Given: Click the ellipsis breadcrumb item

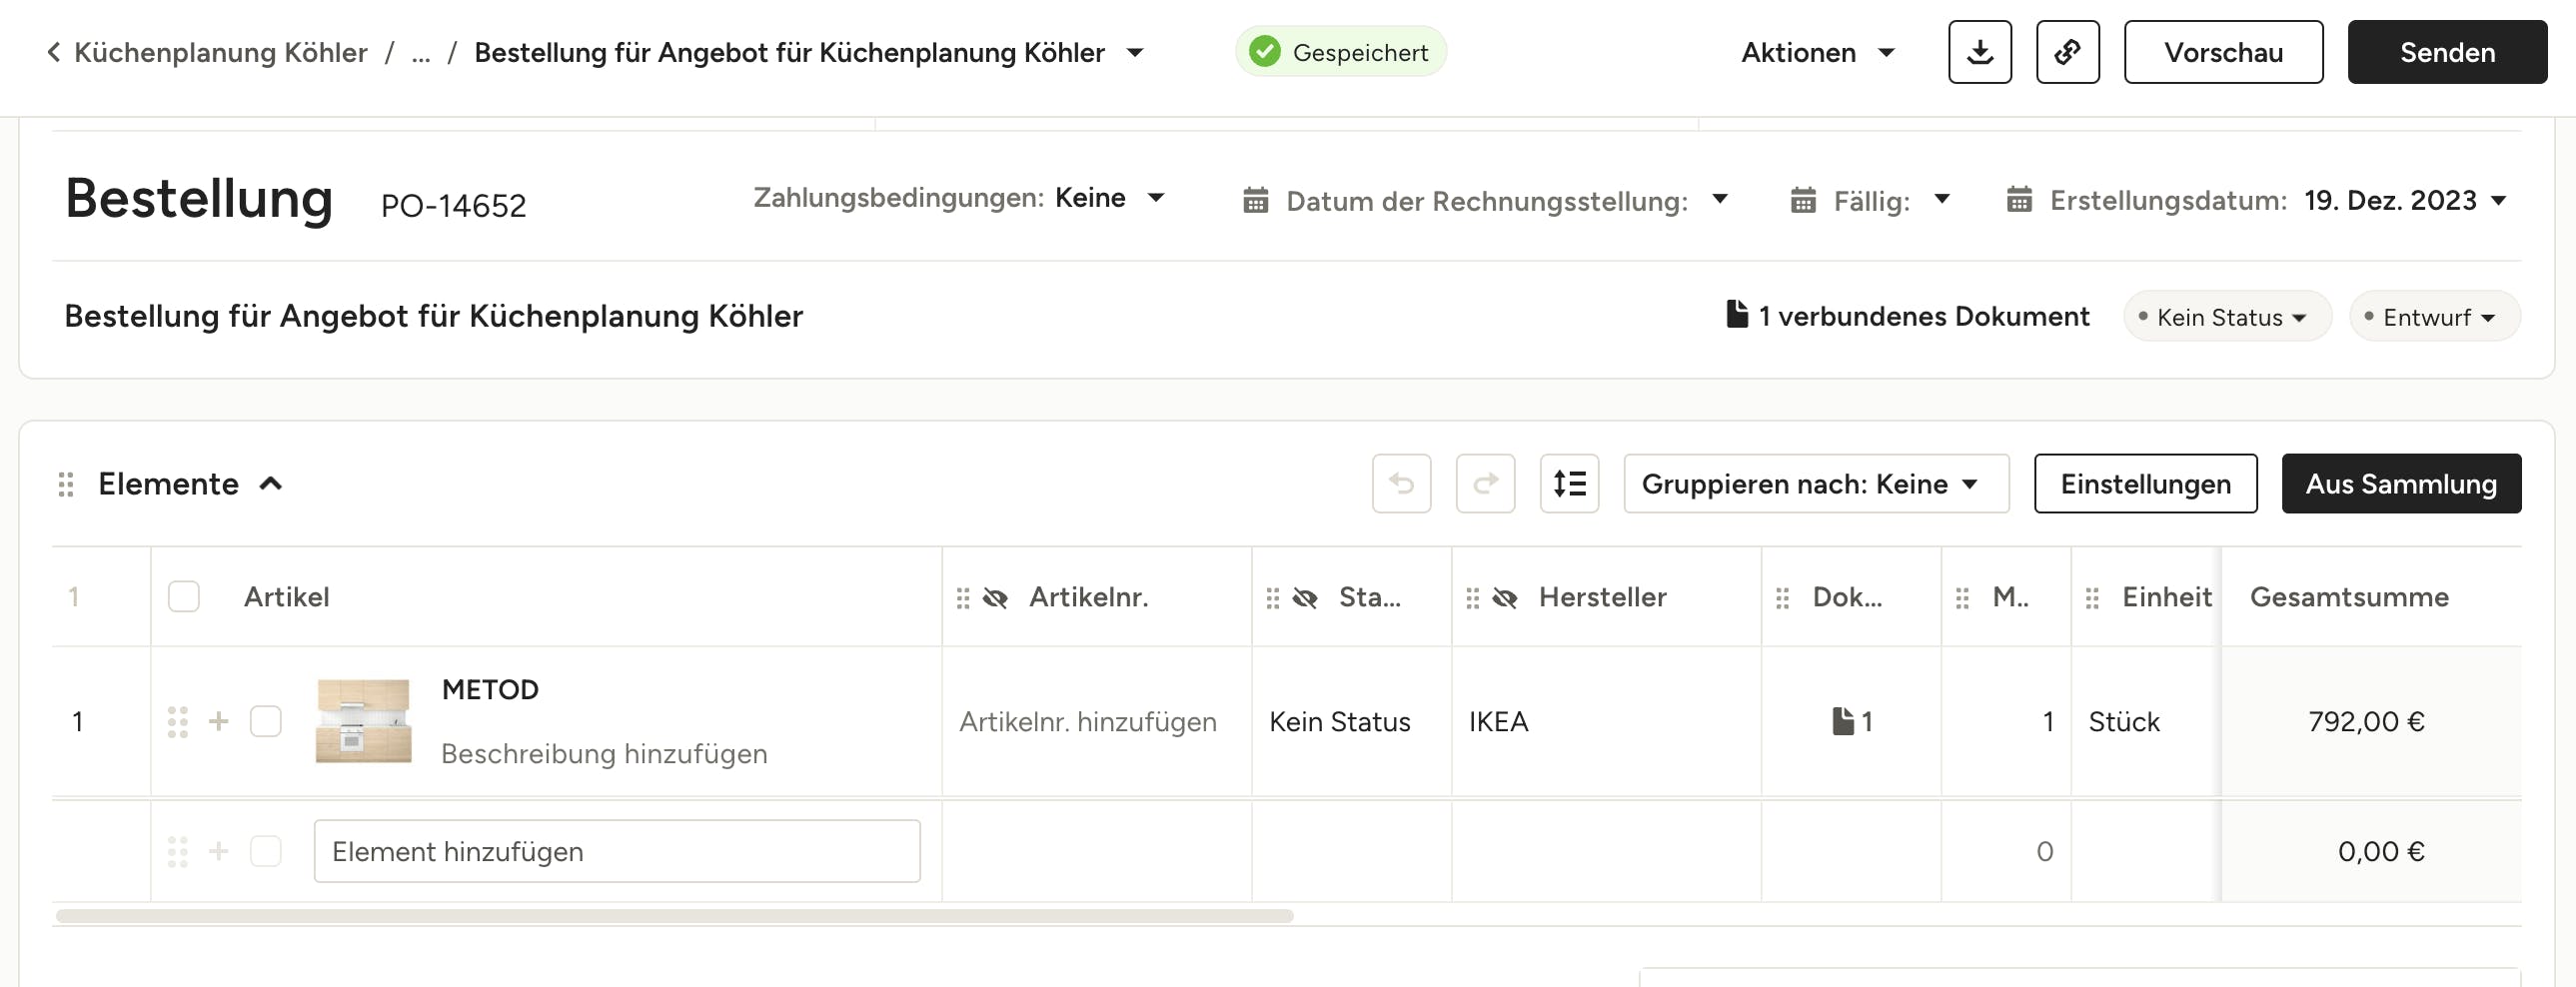Looking at the screenshot, I should click(x=421, y=52).
